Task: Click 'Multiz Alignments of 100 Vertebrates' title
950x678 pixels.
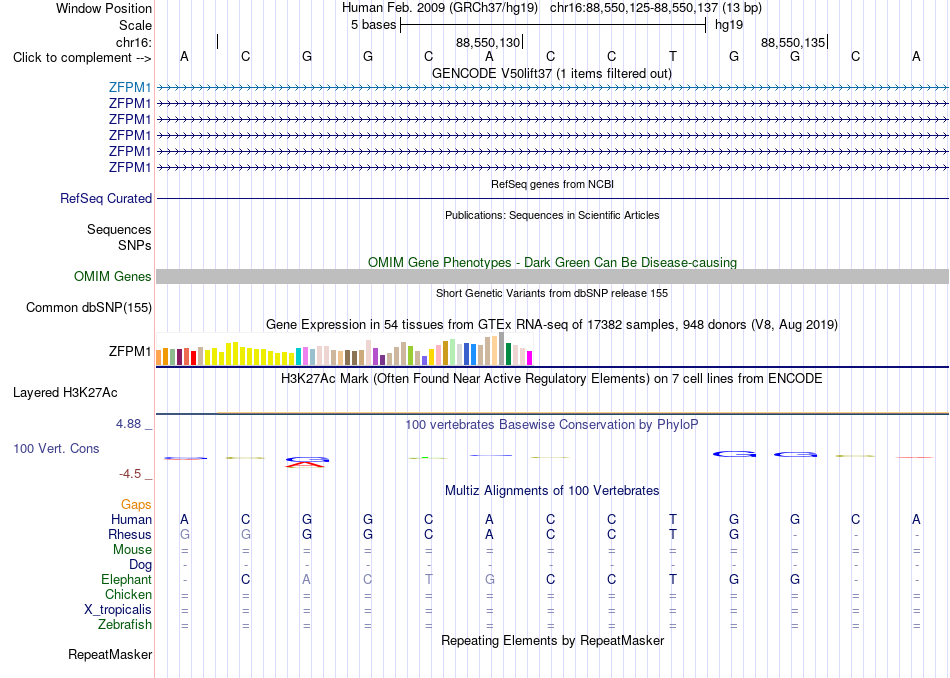Action: tap(552, 491)
